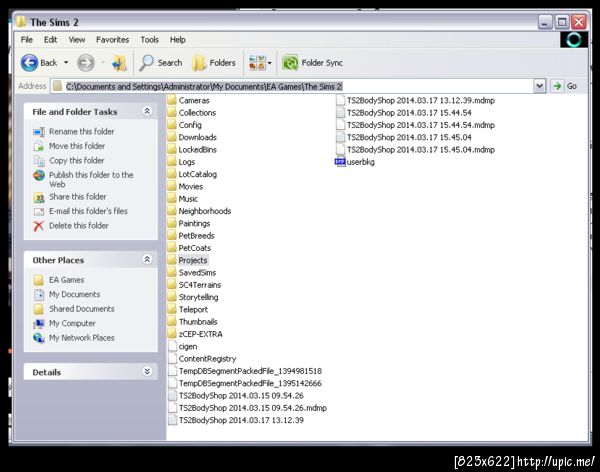
Task: Toggle the Folders pane
Action: pyautogui.click(x=214, y=63)
